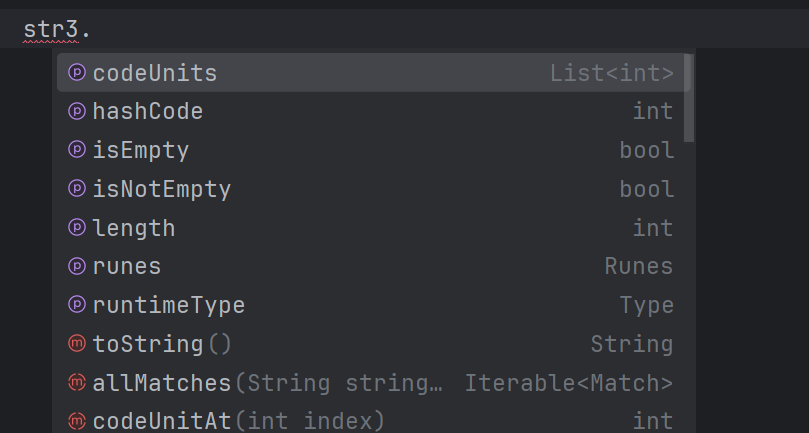This screenshot has width=809, height=433.
Task: Click the property icon beside codeUnits
Action: pos(77,73)
